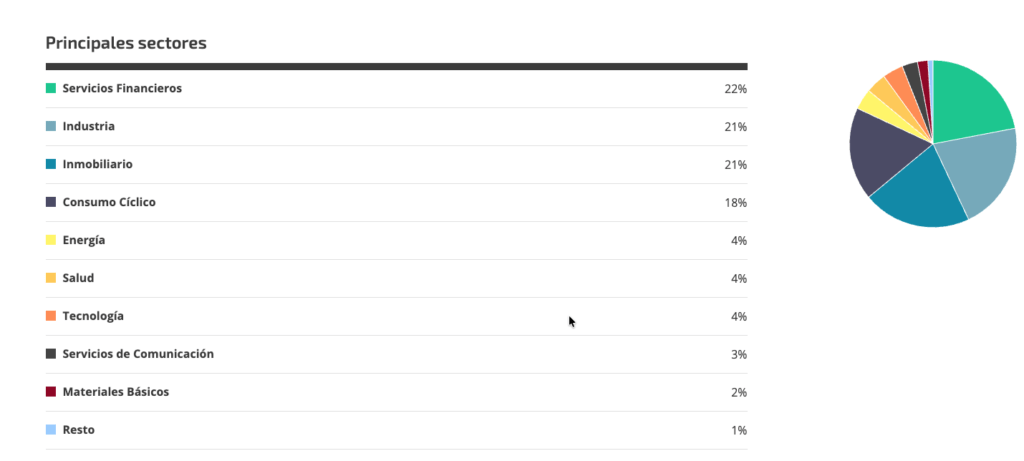This screenshot has height=461, width=1024.
Task: Select the dark purple pie chart slice
Action: pos(882,150)
